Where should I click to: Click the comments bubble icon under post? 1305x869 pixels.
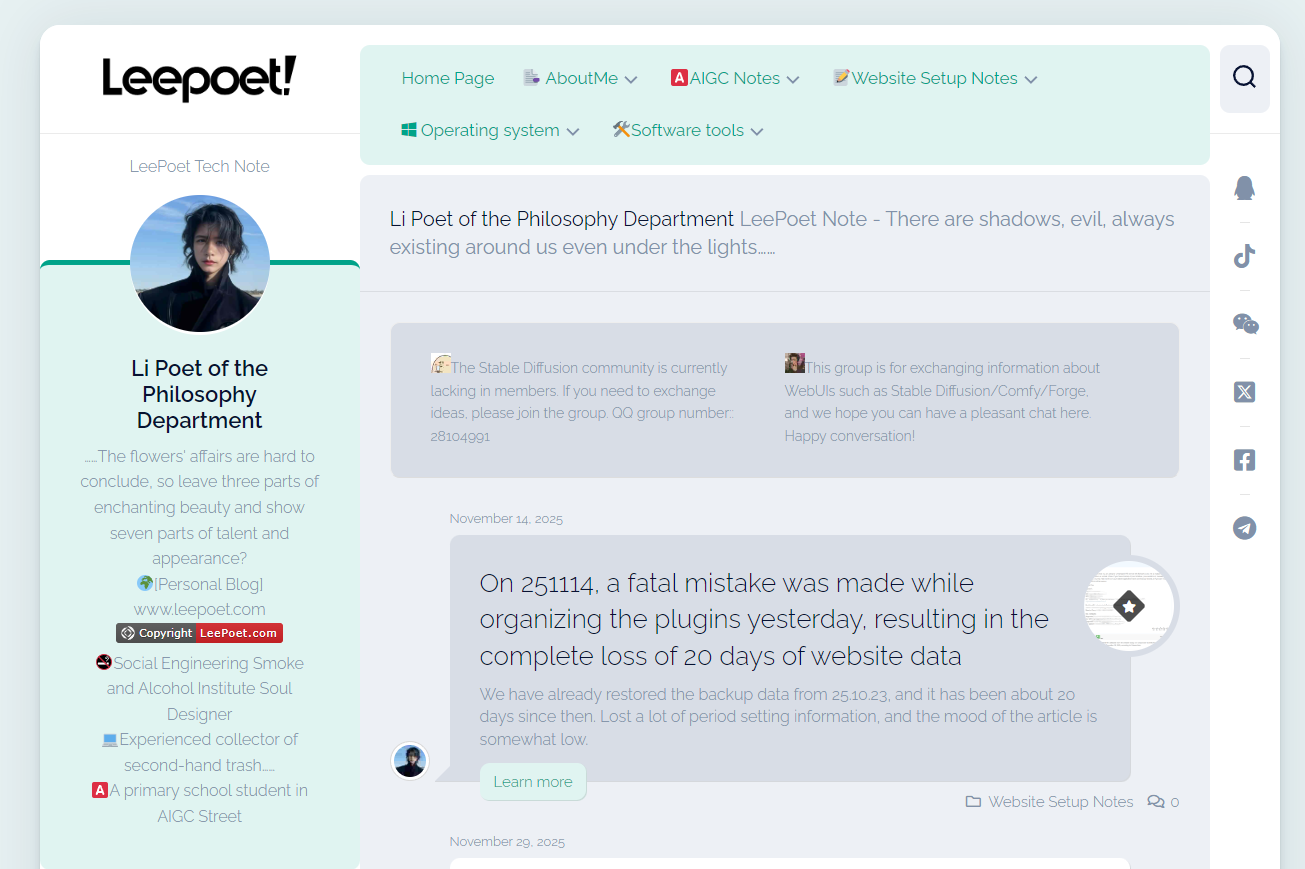click(1156, 802)
